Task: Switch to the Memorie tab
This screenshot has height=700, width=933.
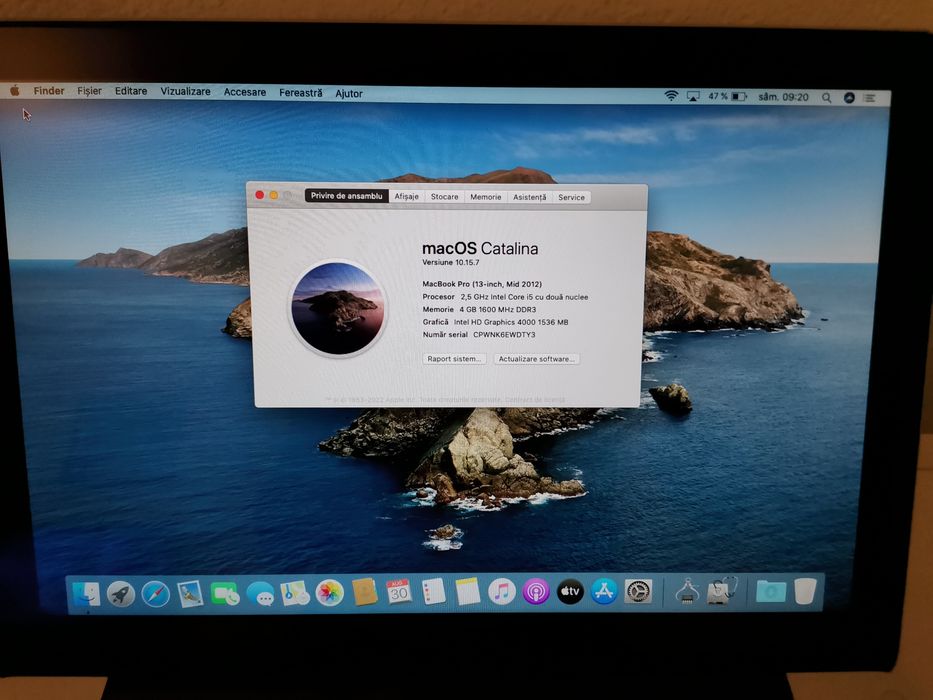Action: point(486,197)
